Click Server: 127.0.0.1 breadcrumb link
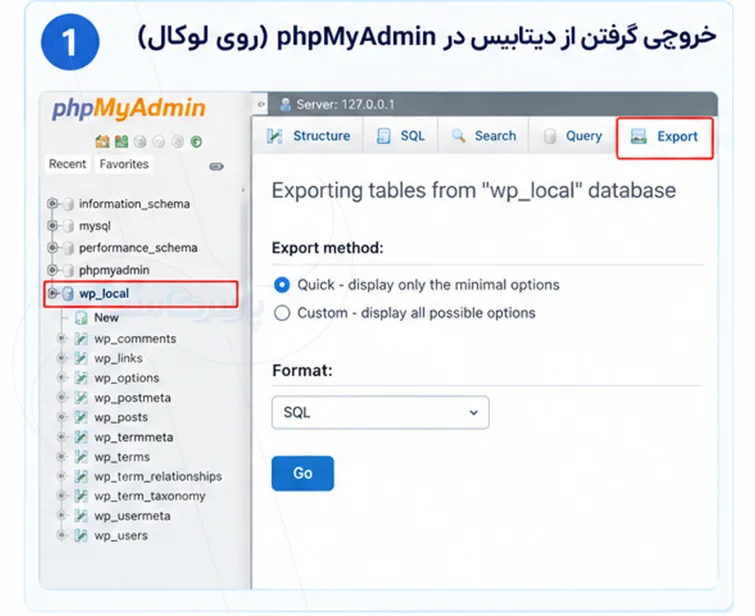This screenshot has height=616, width=755. coord(345,105)
